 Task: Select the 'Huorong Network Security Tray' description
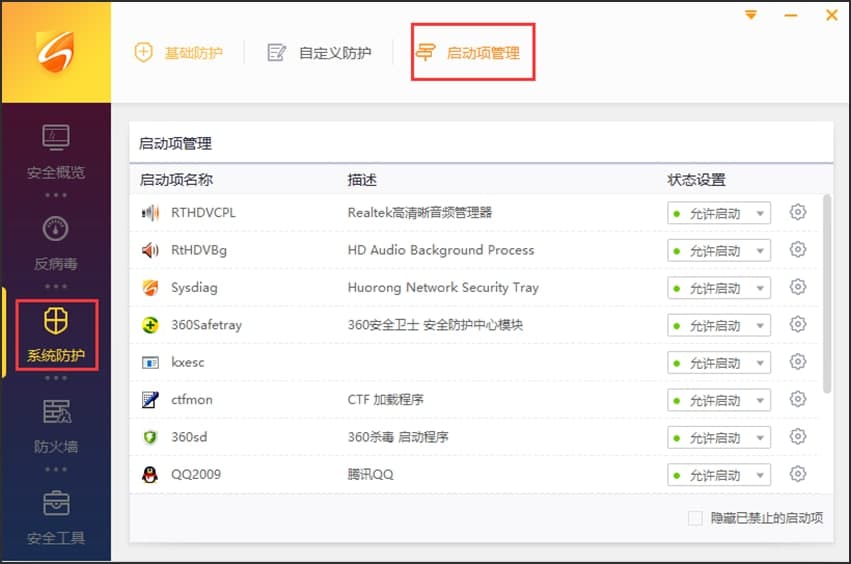pos(443,288)
